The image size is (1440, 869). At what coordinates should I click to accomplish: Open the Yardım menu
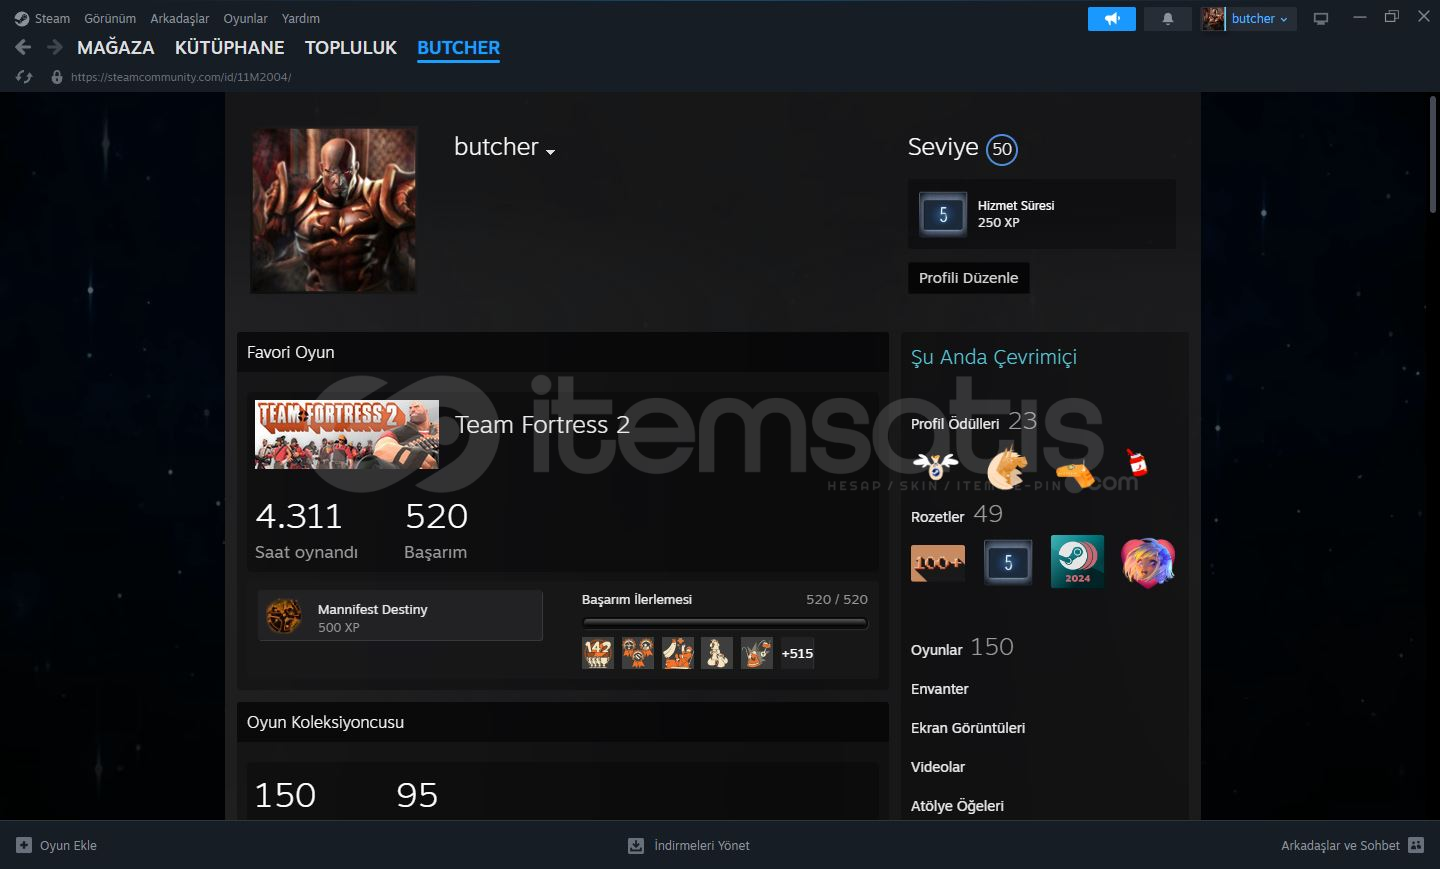[x=301, y=19]
